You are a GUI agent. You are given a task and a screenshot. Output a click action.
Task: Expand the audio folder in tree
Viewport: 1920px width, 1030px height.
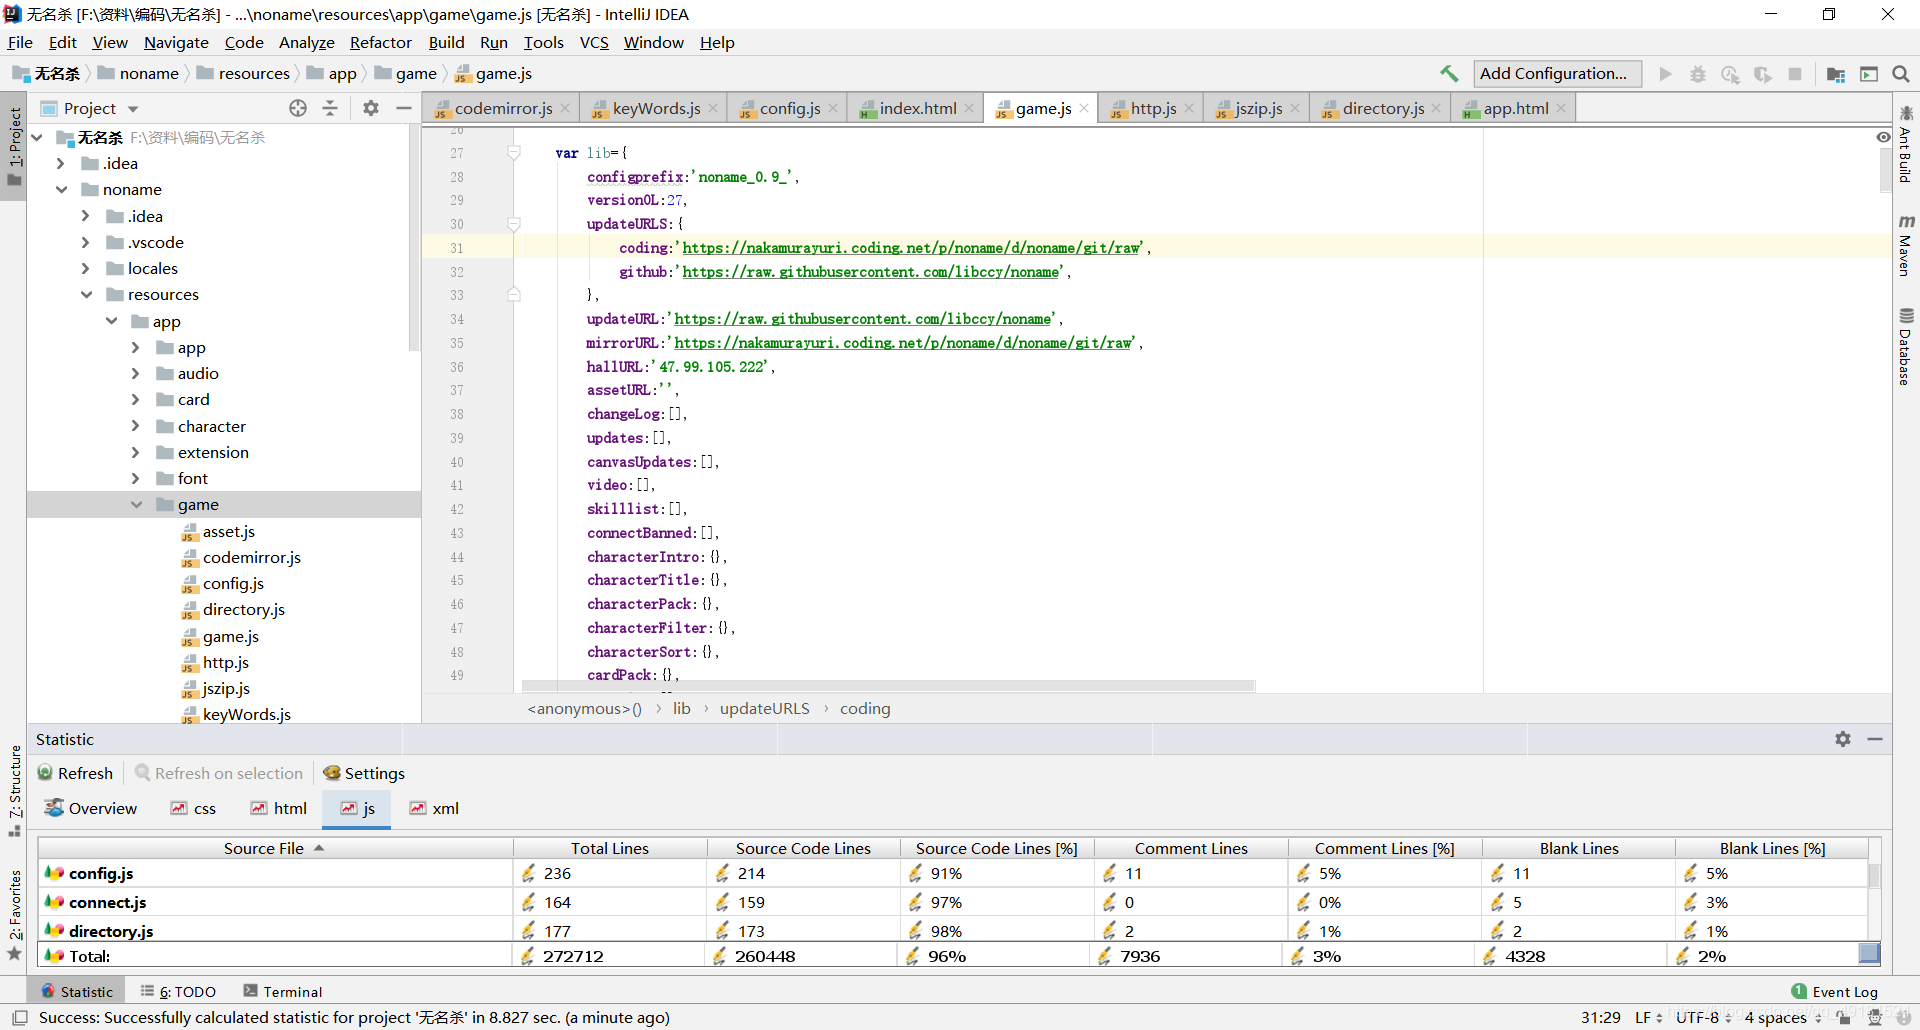tap(136, 374)
